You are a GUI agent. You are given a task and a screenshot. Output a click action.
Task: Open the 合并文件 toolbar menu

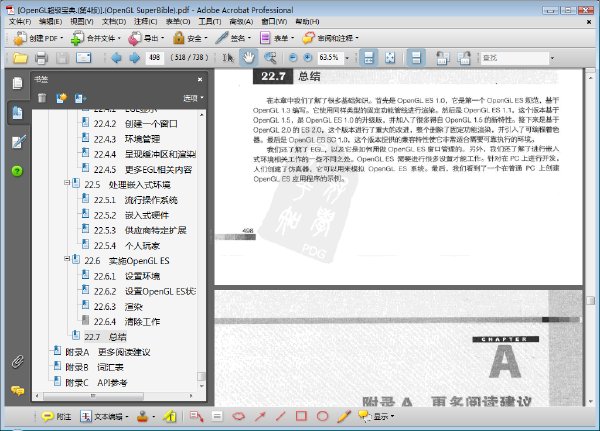[x=96, y=38]
